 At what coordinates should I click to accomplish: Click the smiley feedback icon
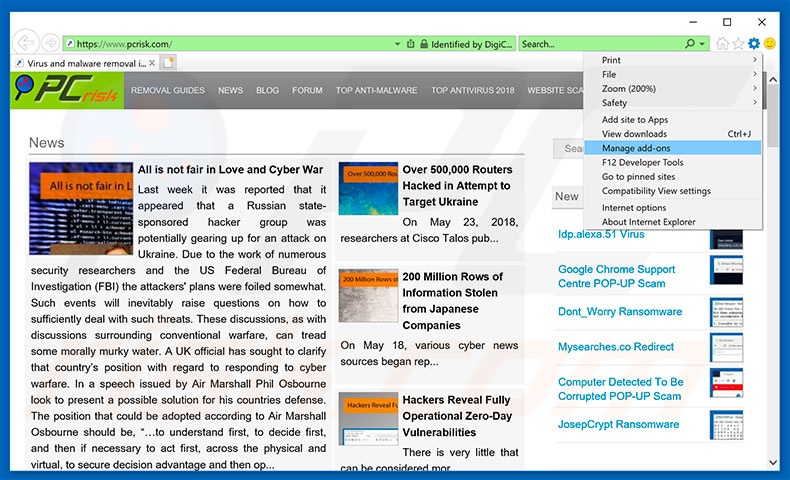[770, 44]
